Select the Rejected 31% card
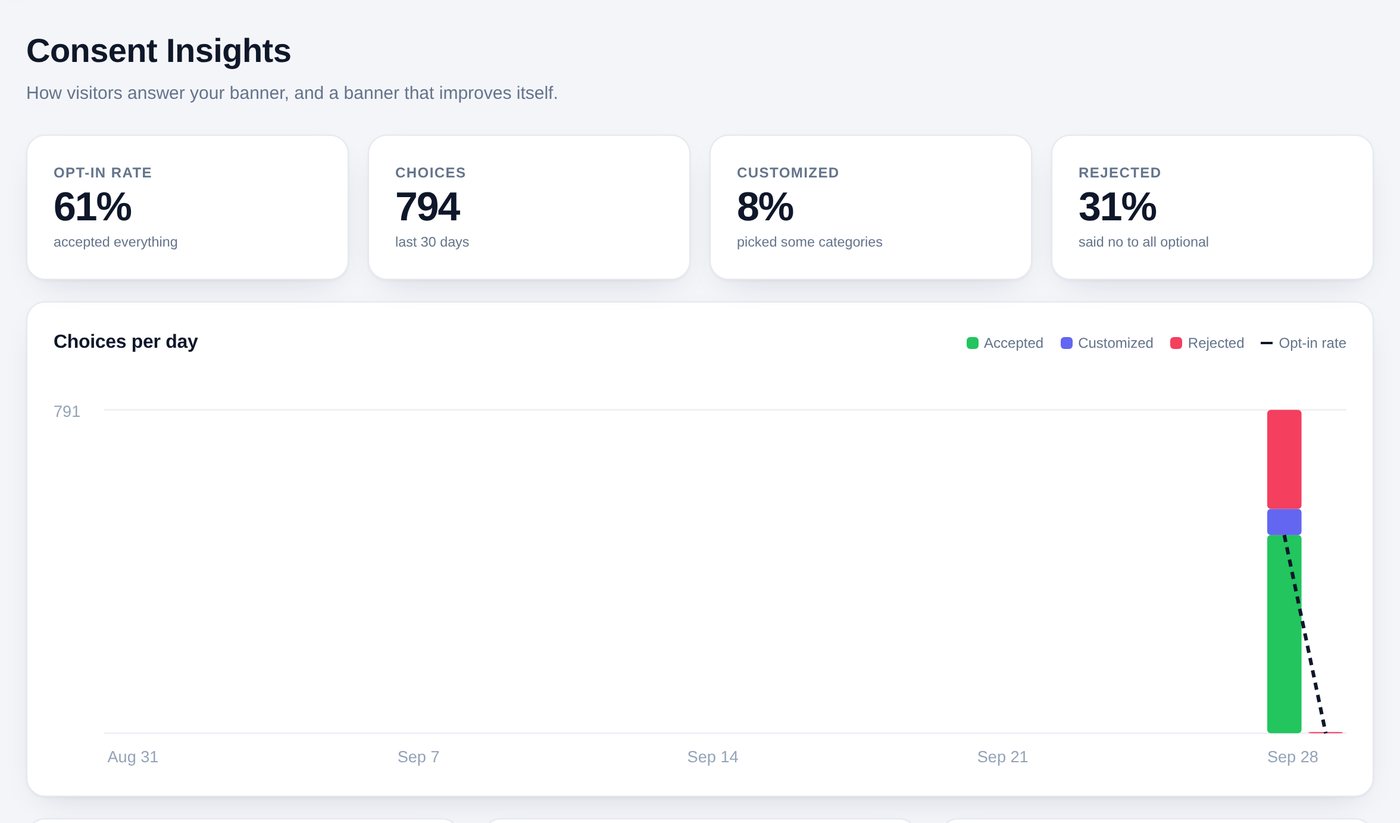The image size is (1400, 823). 1212,207
